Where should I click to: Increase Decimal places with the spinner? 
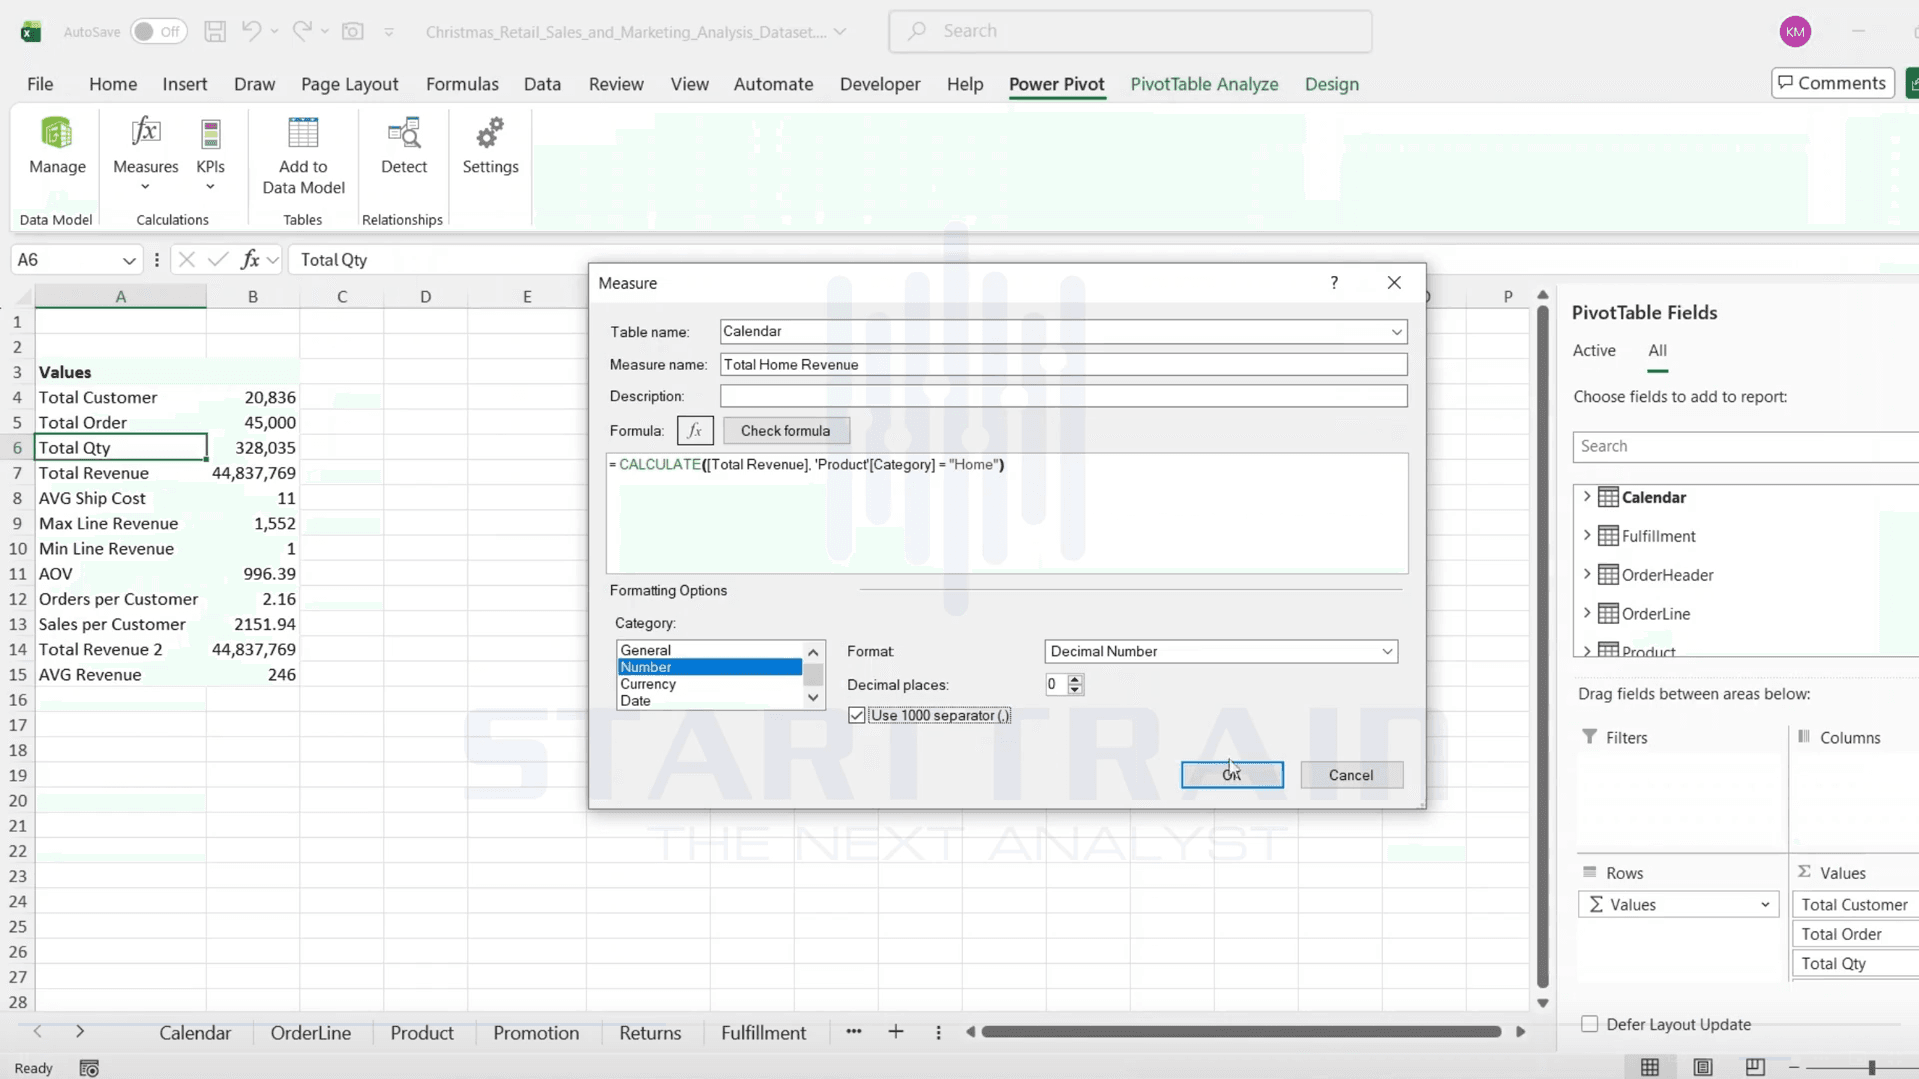tap(1075, 679)
